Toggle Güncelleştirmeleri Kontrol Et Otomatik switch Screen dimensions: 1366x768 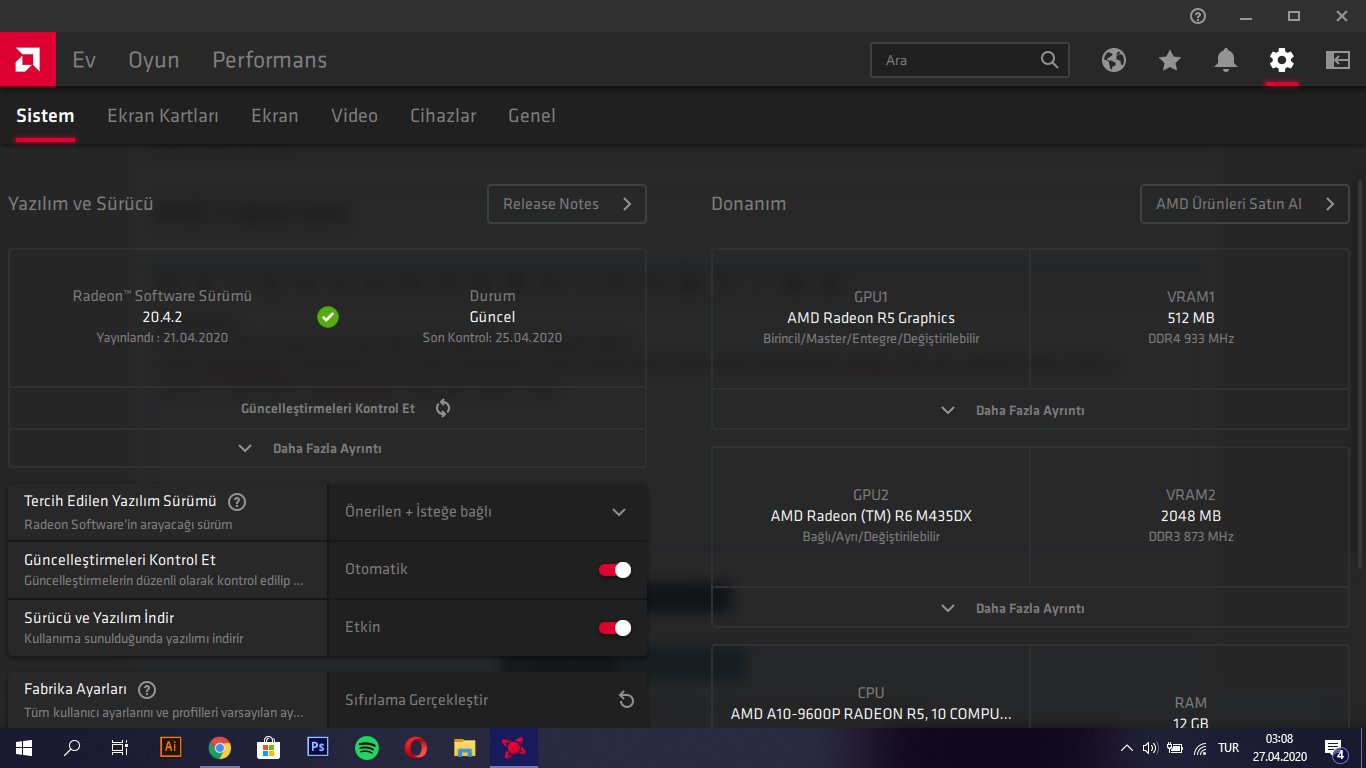[615, 570]
